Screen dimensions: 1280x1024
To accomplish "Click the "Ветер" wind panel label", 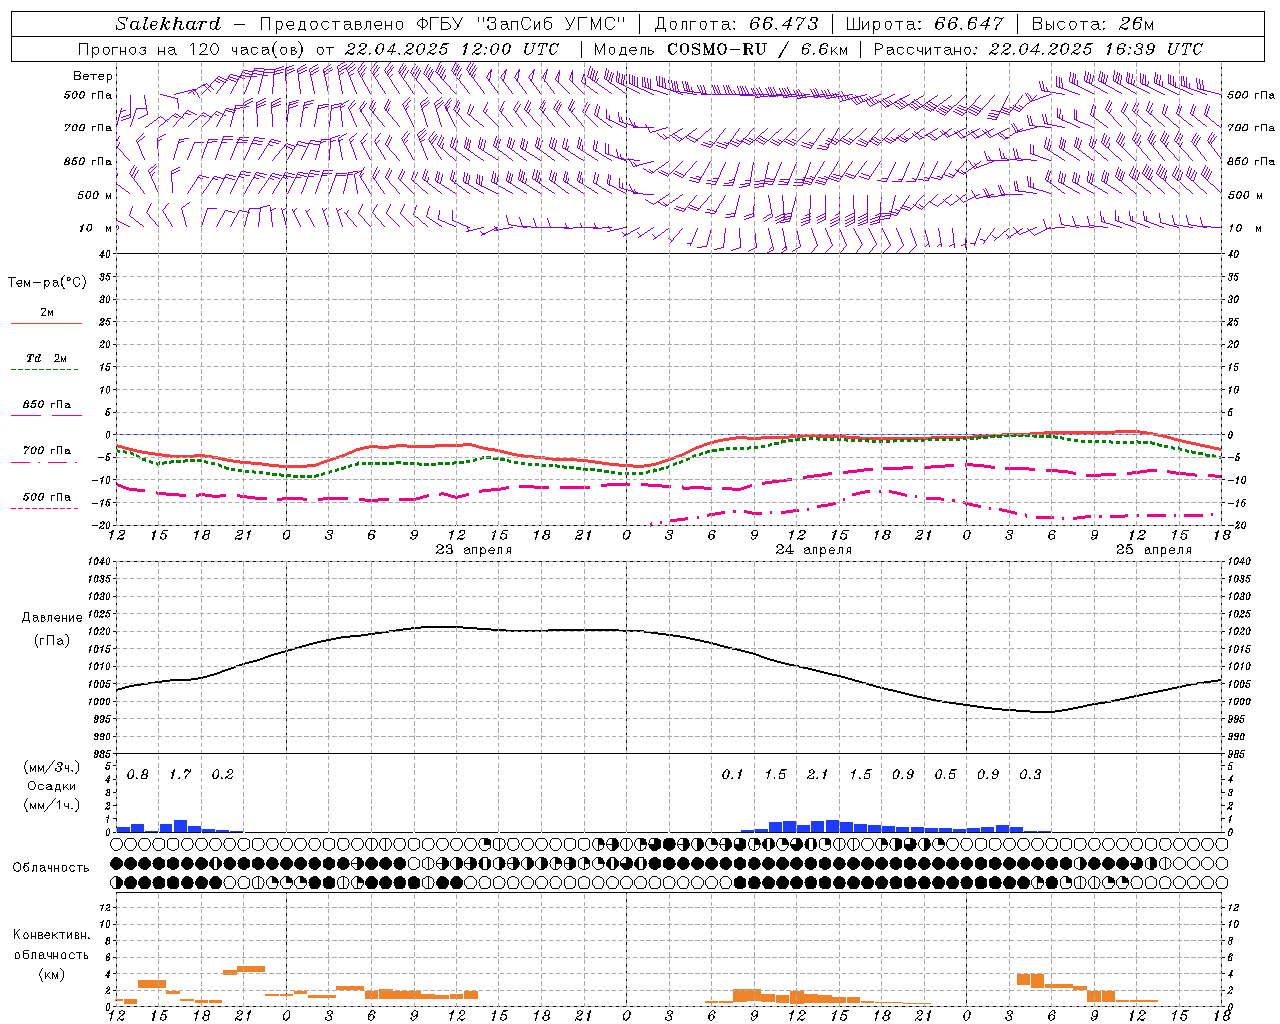I will coord(93,76).
